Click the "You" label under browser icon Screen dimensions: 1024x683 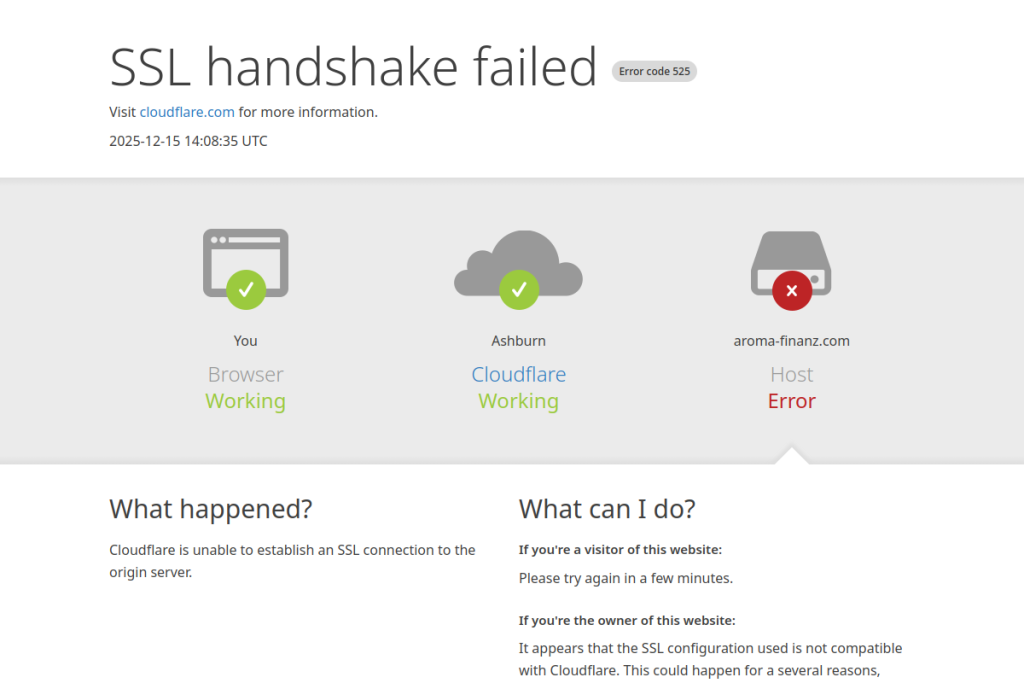245,341
